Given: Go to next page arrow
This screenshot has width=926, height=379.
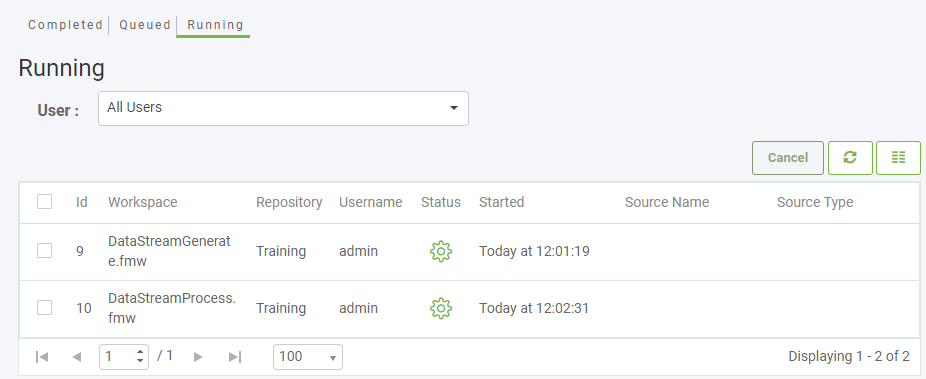Looking at the screenshot, I should point(198,357).
